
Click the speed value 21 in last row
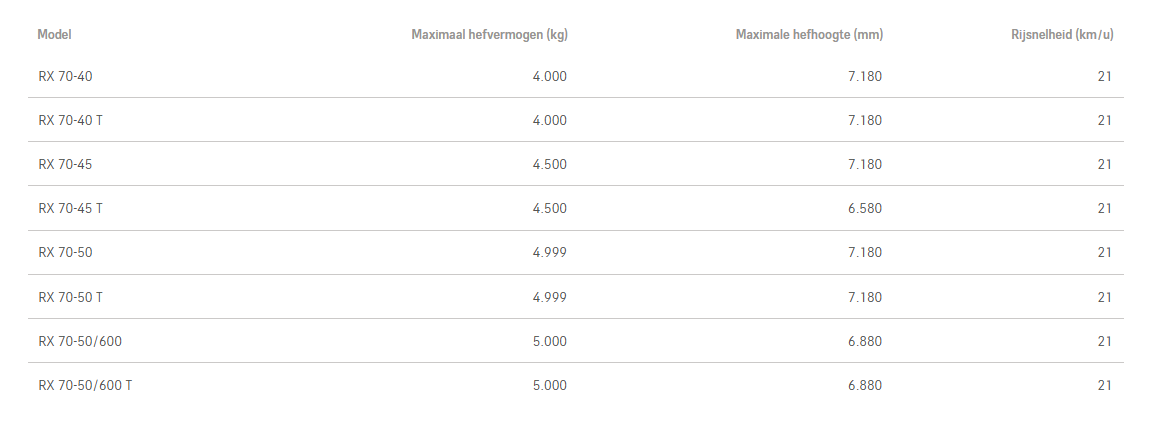click(1104, 385)
